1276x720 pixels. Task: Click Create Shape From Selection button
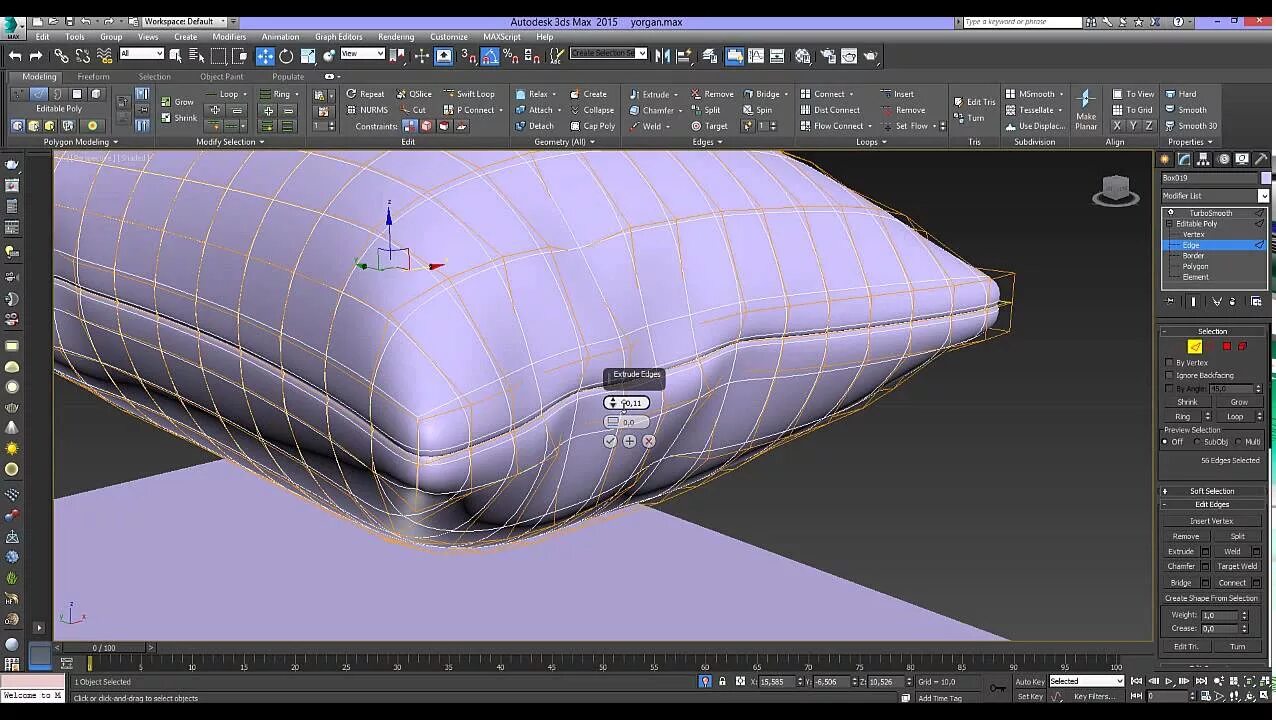(1211, 598)
